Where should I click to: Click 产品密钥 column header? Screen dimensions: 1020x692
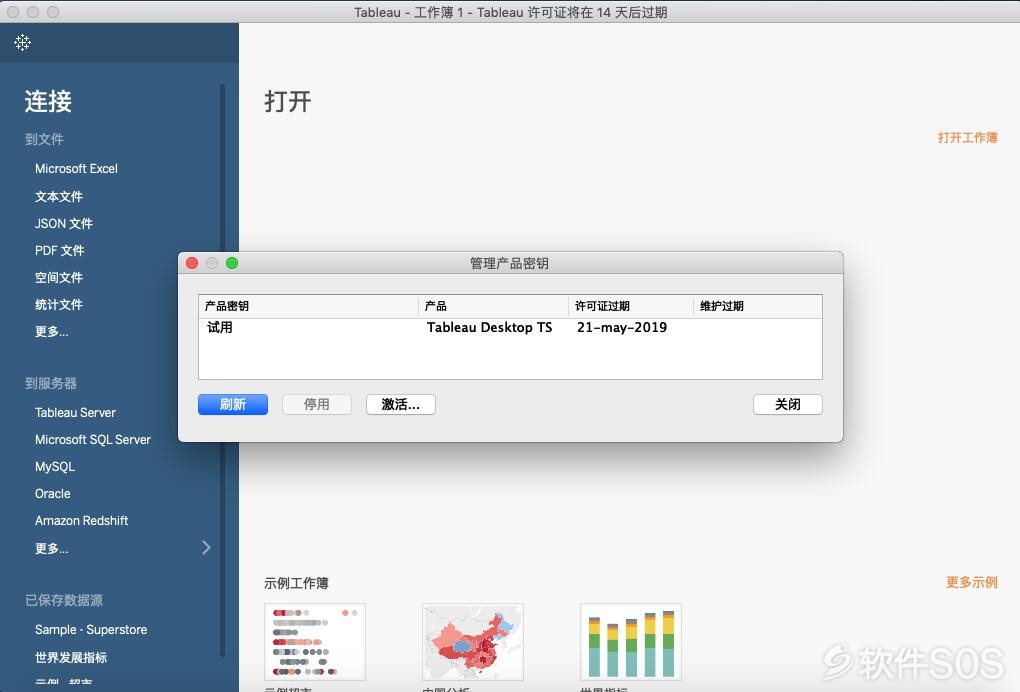click(308, 306)
